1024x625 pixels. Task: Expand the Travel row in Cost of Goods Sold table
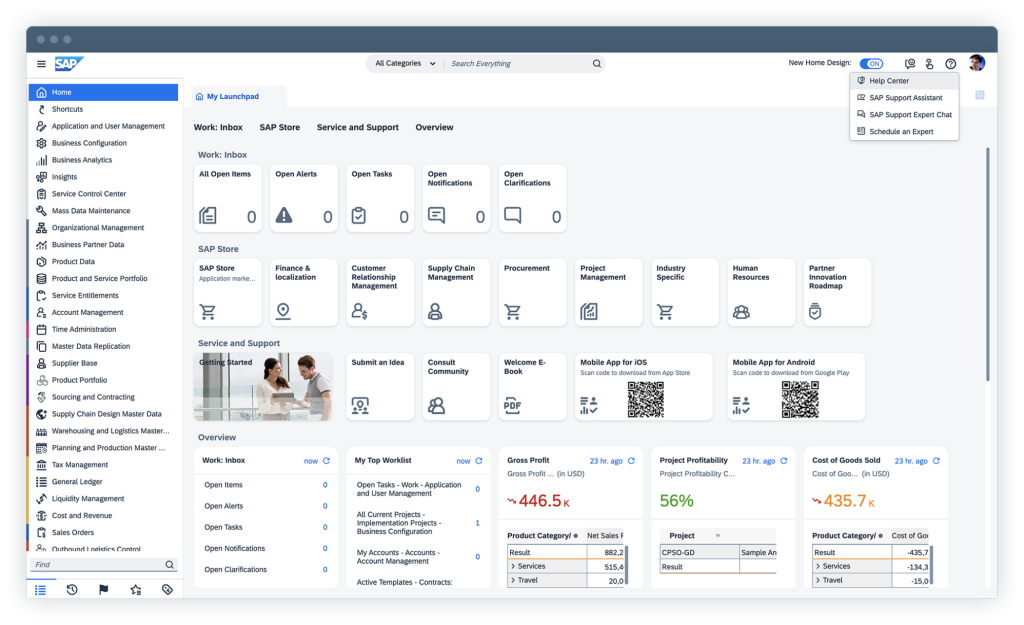click(818, 580)
